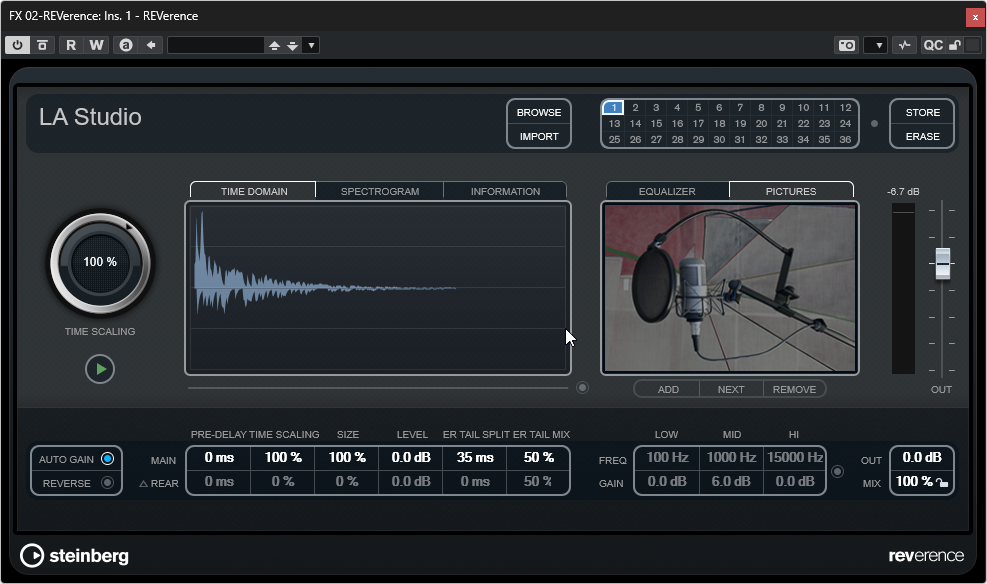Click the Mid gain 6.0 dB value
The image size is (987, 584).
point(731,481)
